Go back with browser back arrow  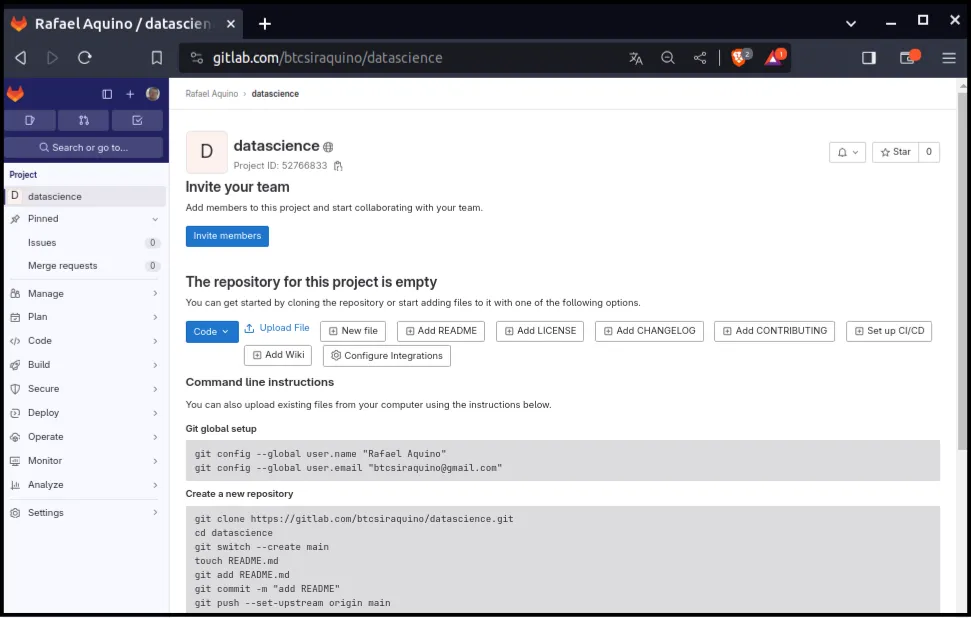[x=20, y=58]
